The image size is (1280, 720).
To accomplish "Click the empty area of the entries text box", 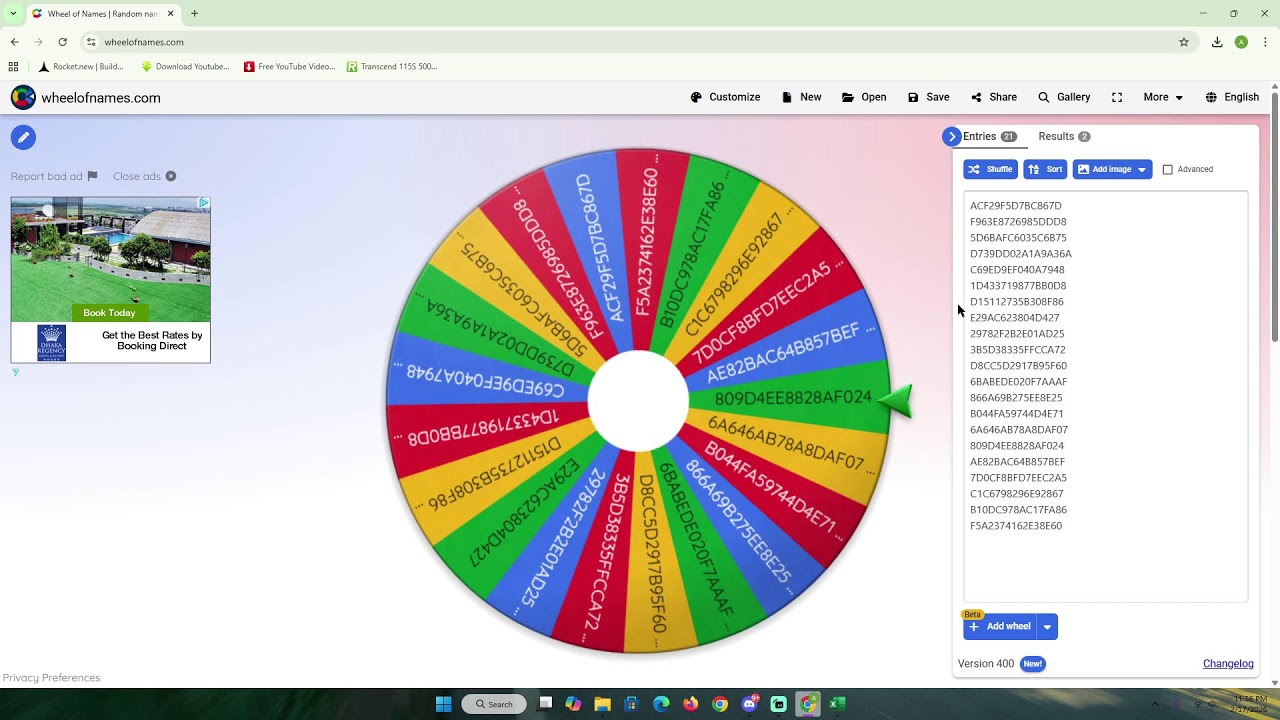I will 1105,567.
